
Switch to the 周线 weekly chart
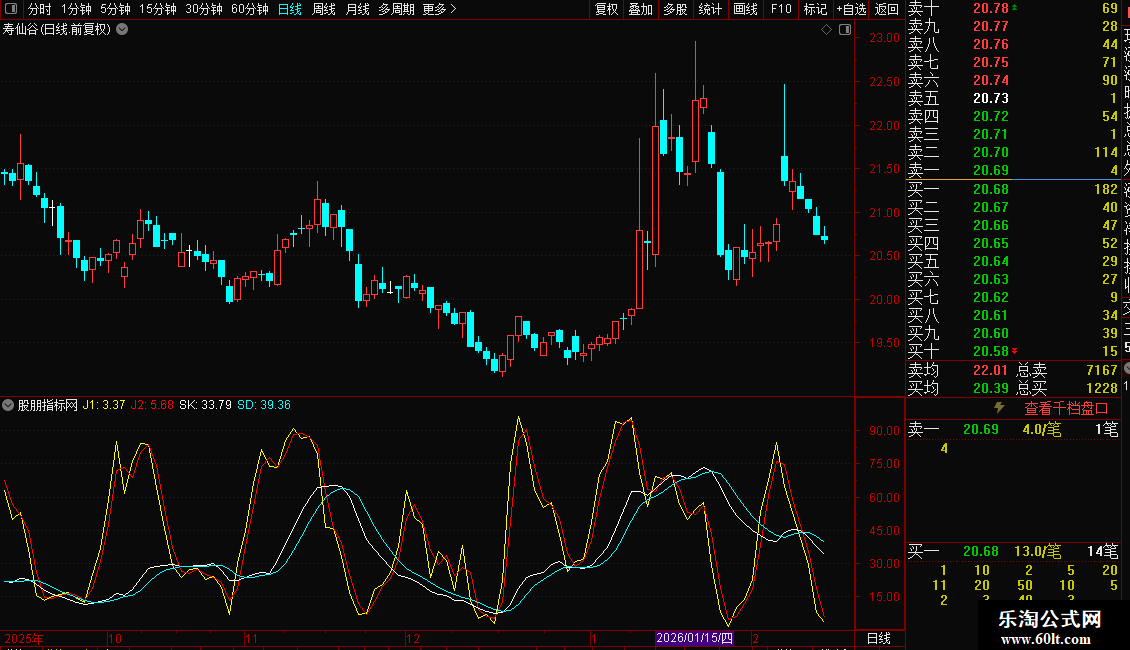324,9
